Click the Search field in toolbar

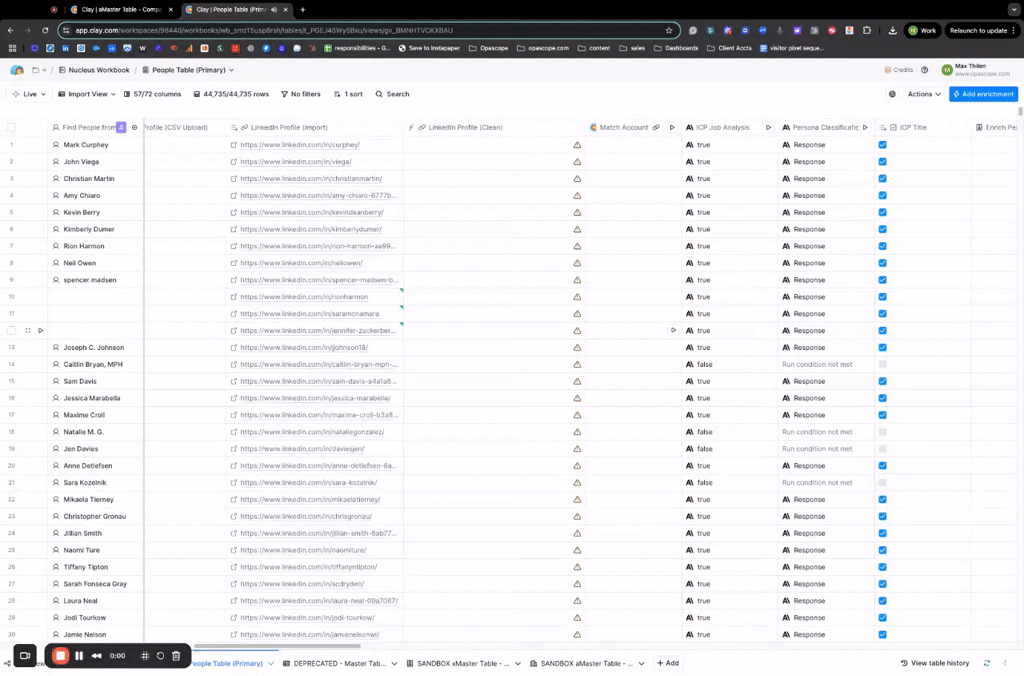pyautogui.click(x=392, y=94)
